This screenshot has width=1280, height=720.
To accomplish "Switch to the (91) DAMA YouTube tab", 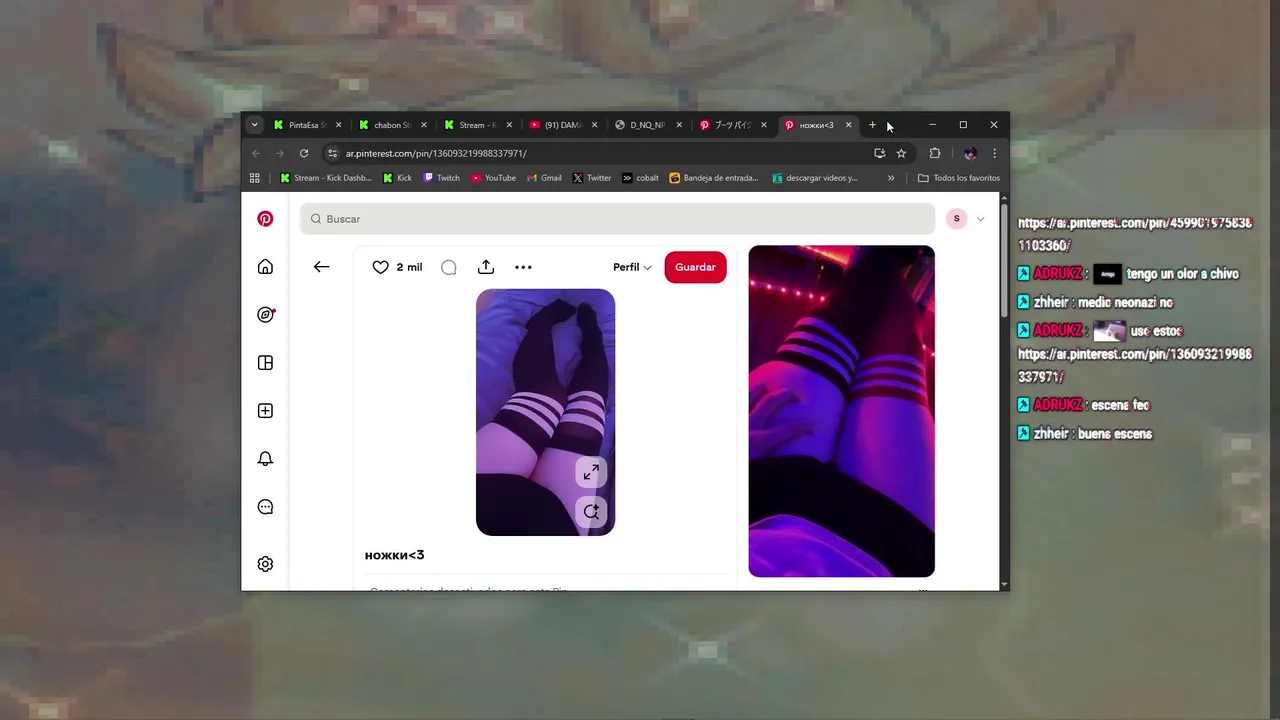I will coord(563,125).
